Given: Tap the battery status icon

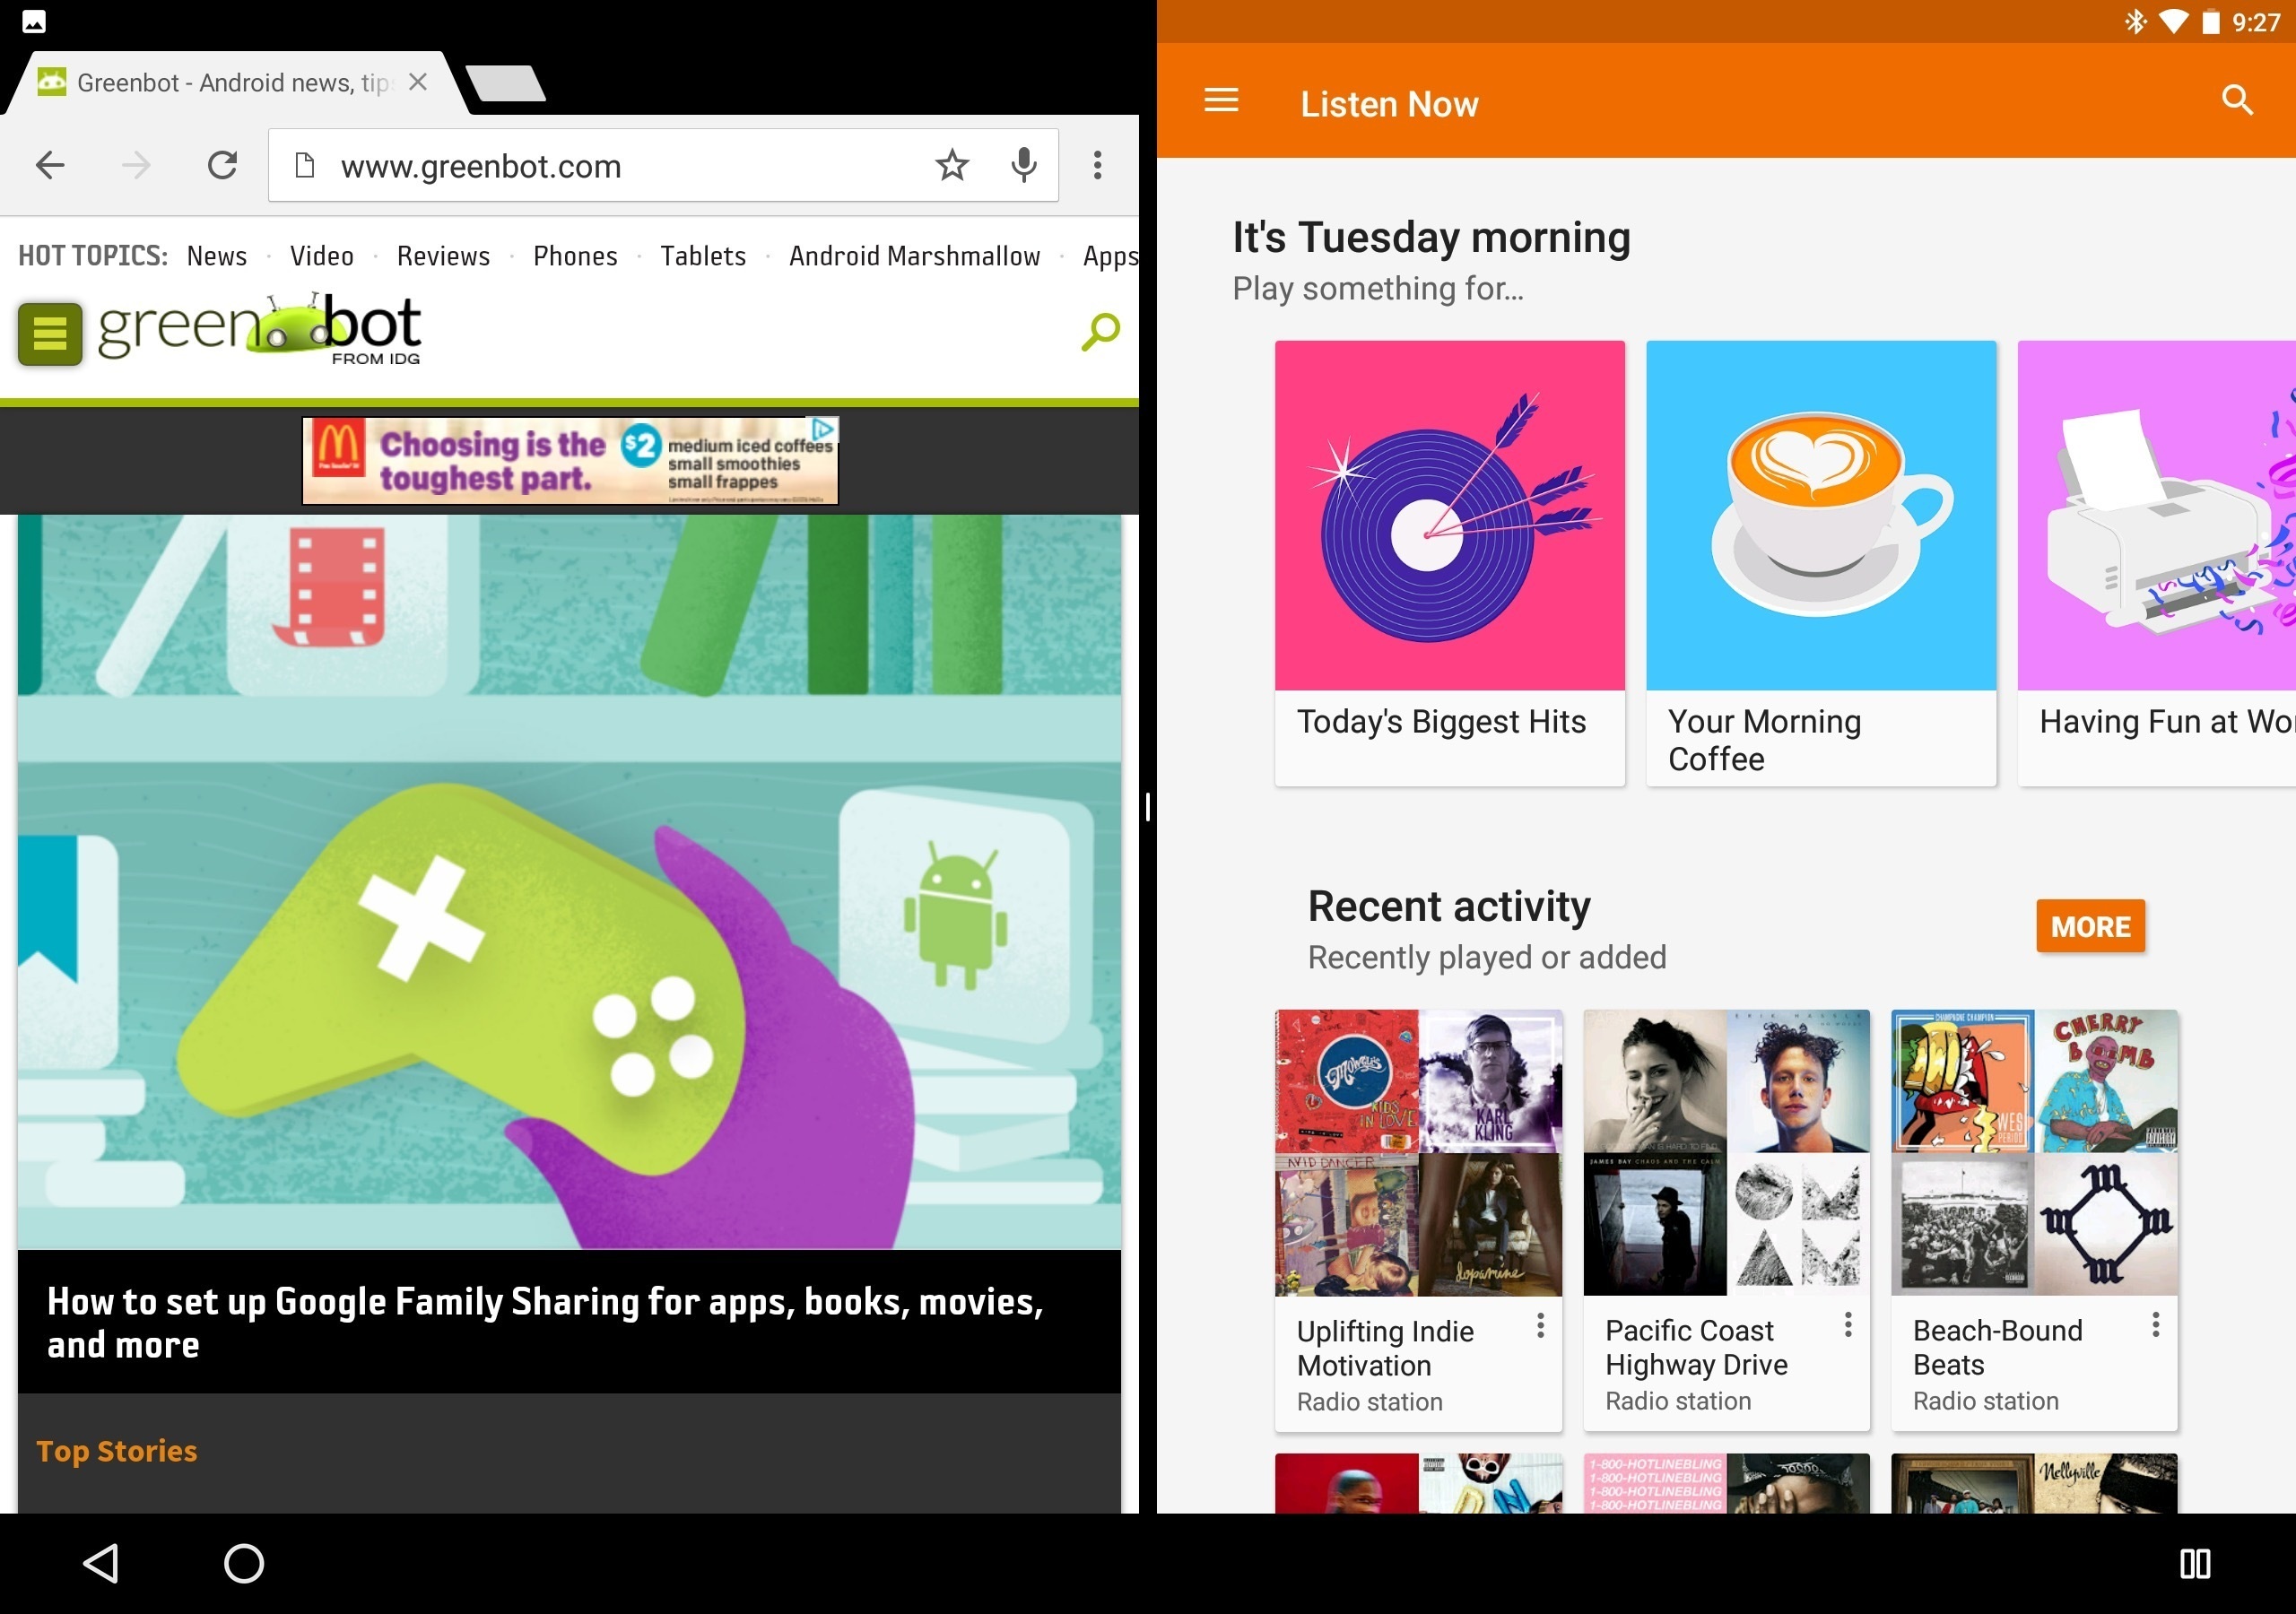Looking at the screenshot, I should pyautogui.click(x=2211, y=21).
